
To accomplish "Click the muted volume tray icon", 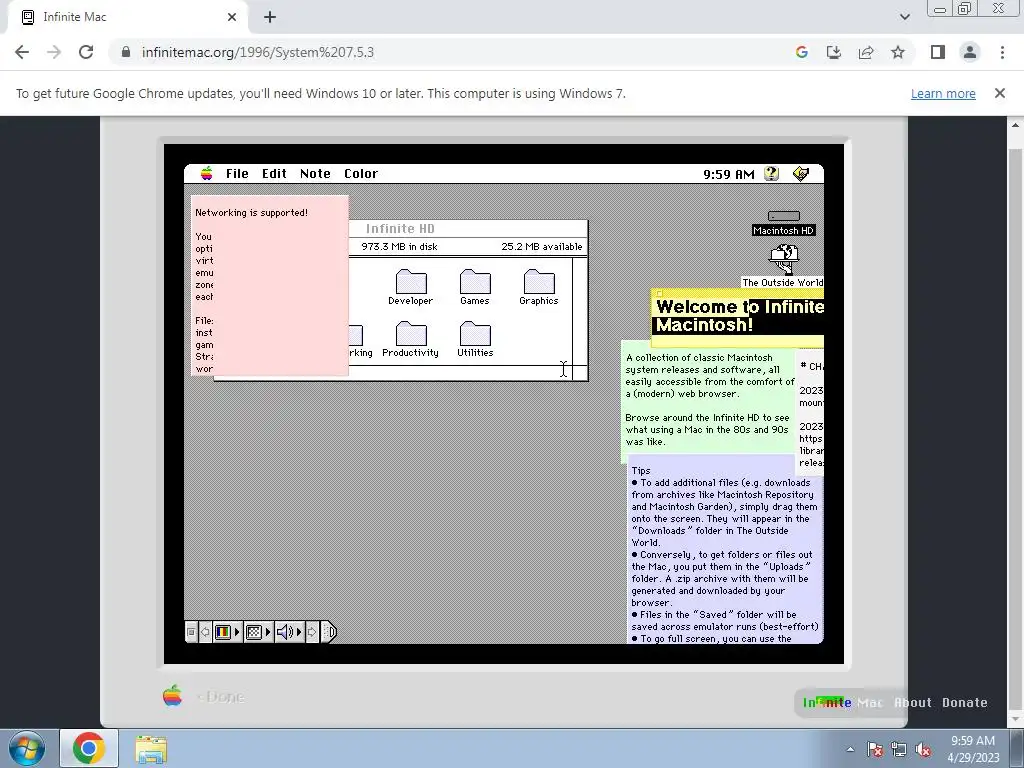I will (x=923, y=750).
